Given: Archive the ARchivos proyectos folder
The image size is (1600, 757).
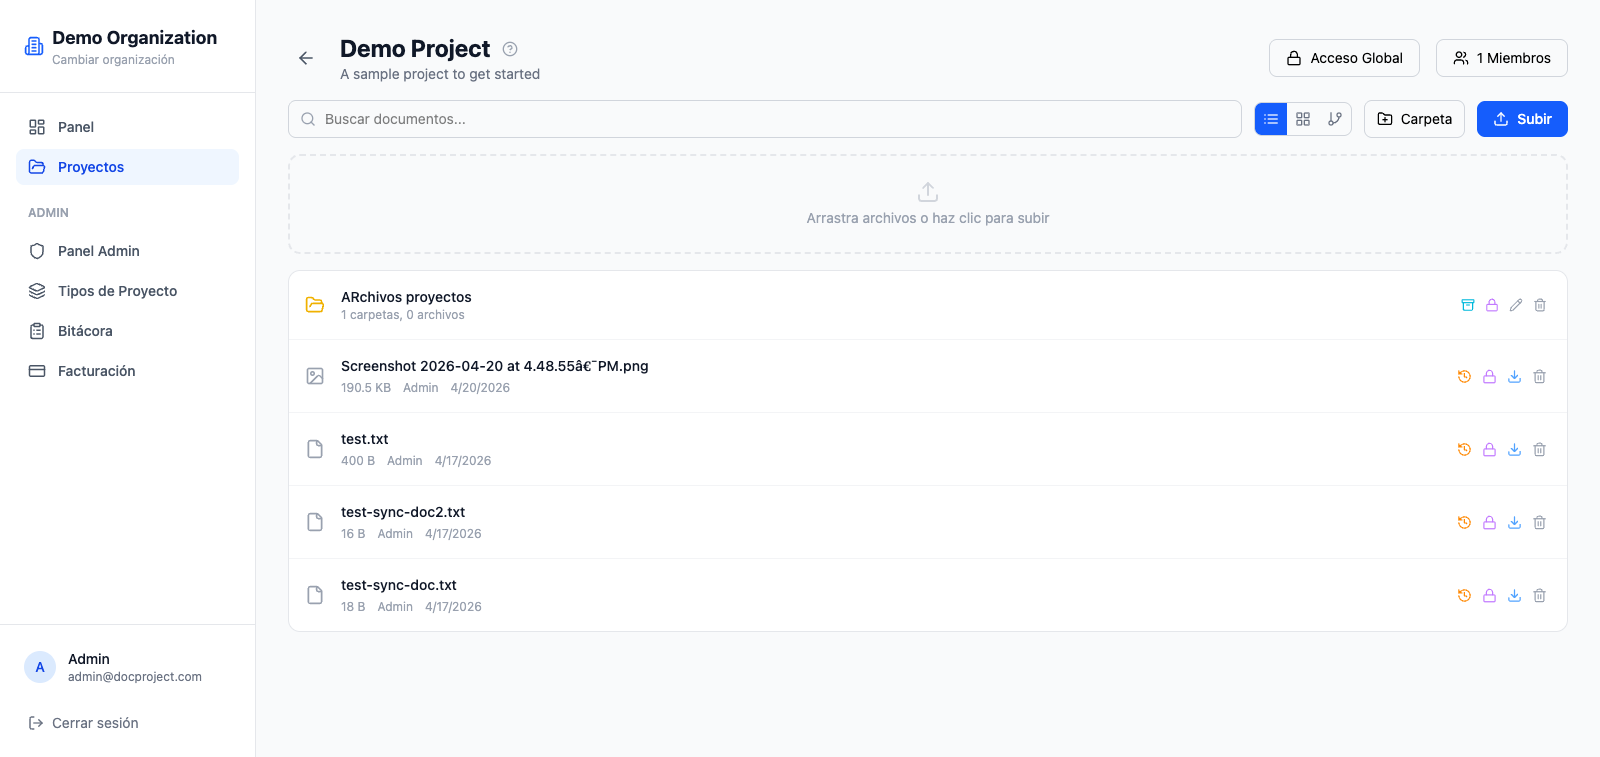Looking at the screenshot, I should (1468, 305).
